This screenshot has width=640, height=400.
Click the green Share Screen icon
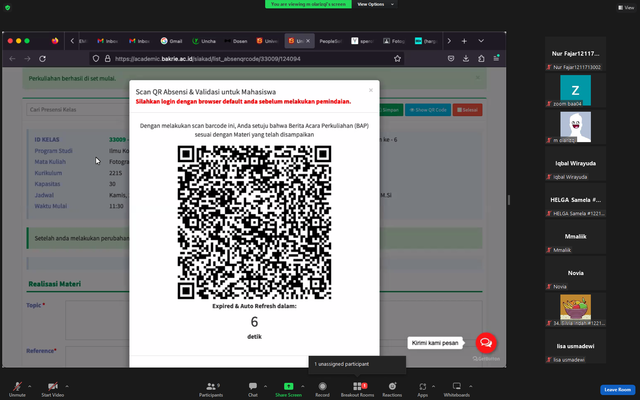pyautogui.click(x=288, y=386)
